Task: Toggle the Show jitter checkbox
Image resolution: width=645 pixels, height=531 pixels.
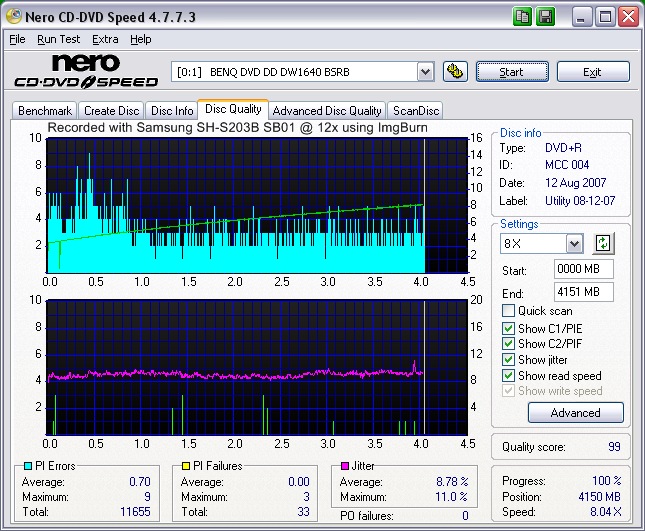Action: [x=509, y=360]
